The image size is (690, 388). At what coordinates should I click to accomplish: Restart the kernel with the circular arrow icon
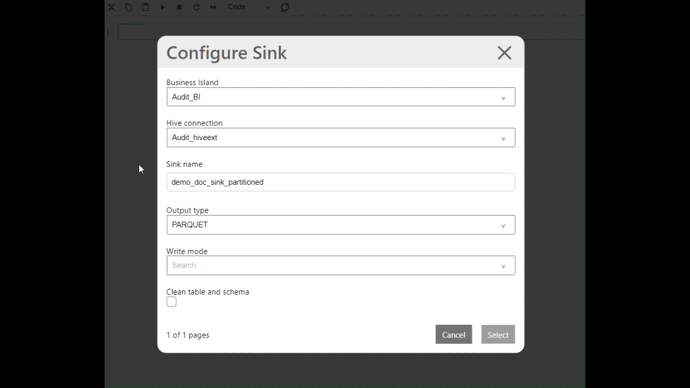click(196, 7)
